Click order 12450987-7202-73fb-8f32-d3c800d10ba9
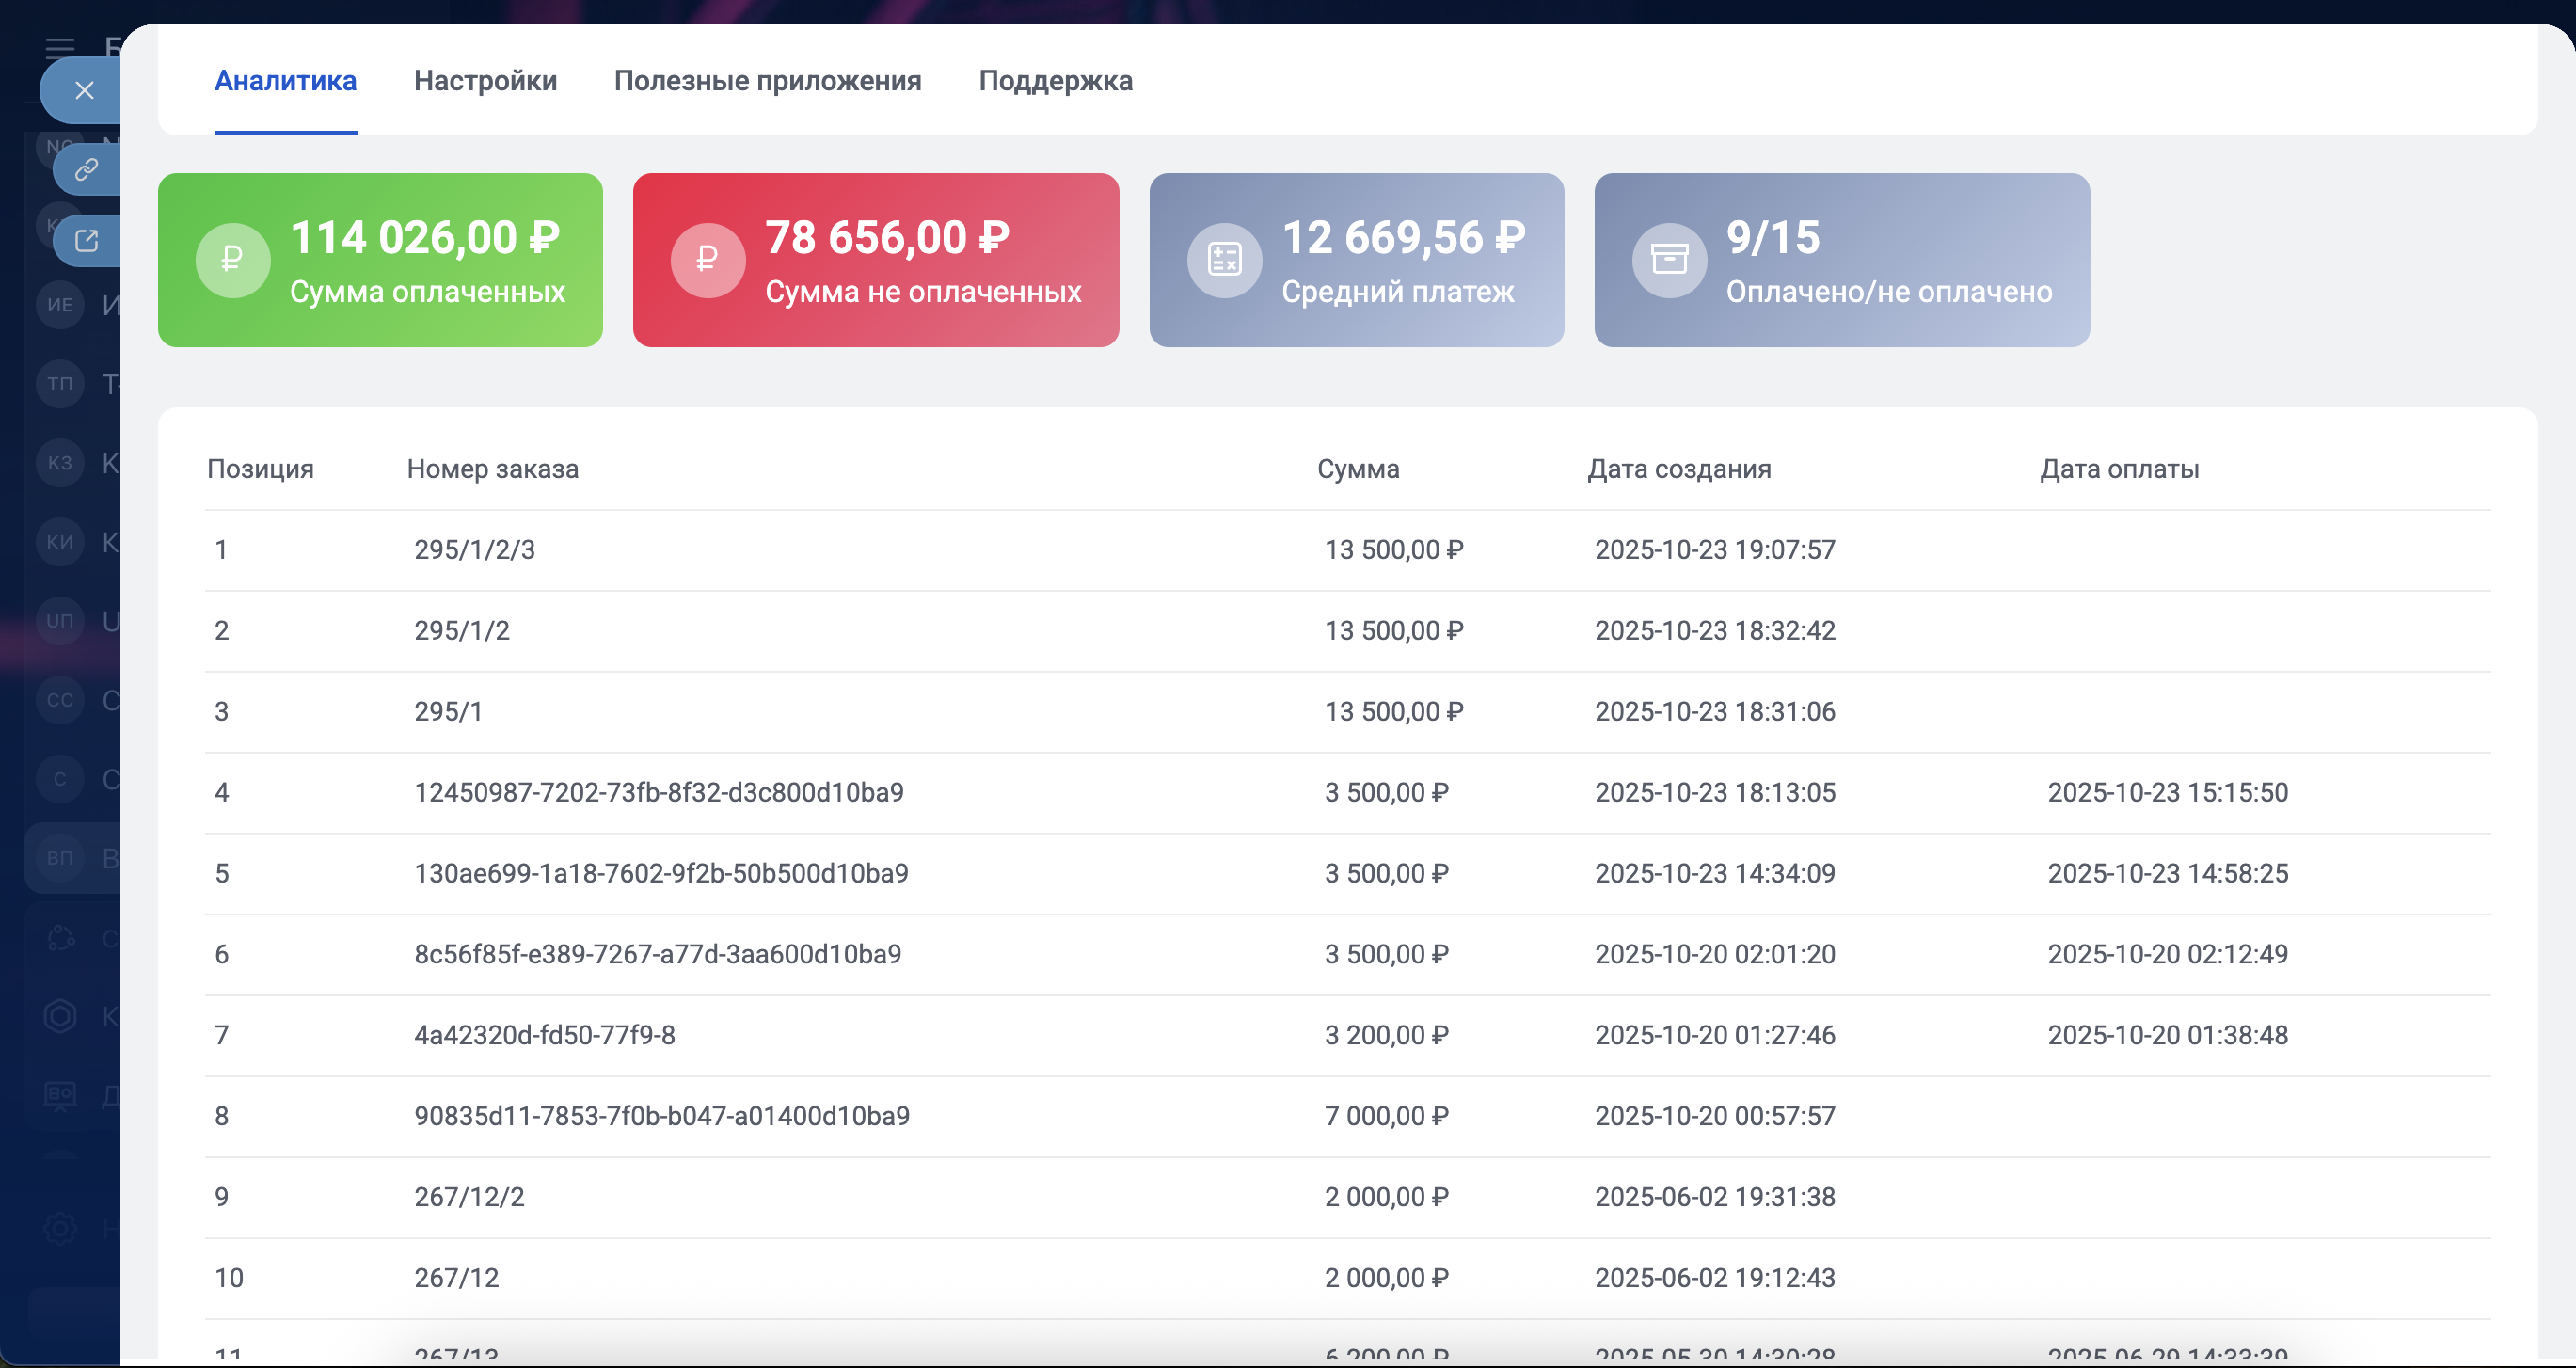The image size is (2576, 1368). (658, 793)
